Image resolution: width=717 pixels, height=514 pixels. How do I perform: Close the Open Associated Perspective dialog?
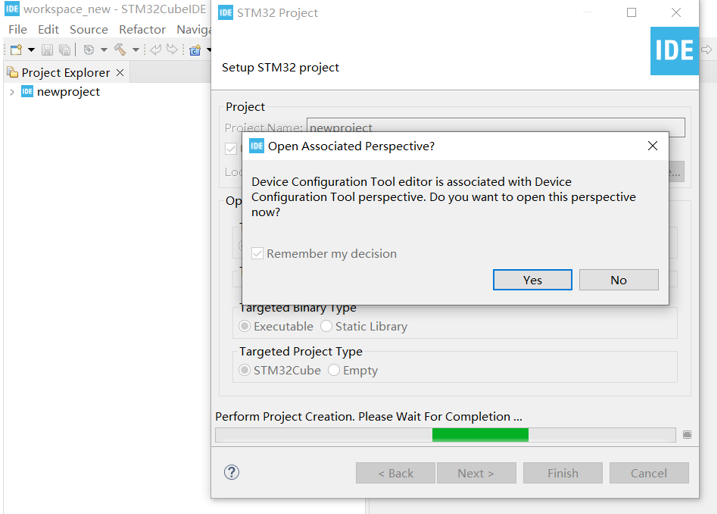pyautogui.click(x=653, y=146)
